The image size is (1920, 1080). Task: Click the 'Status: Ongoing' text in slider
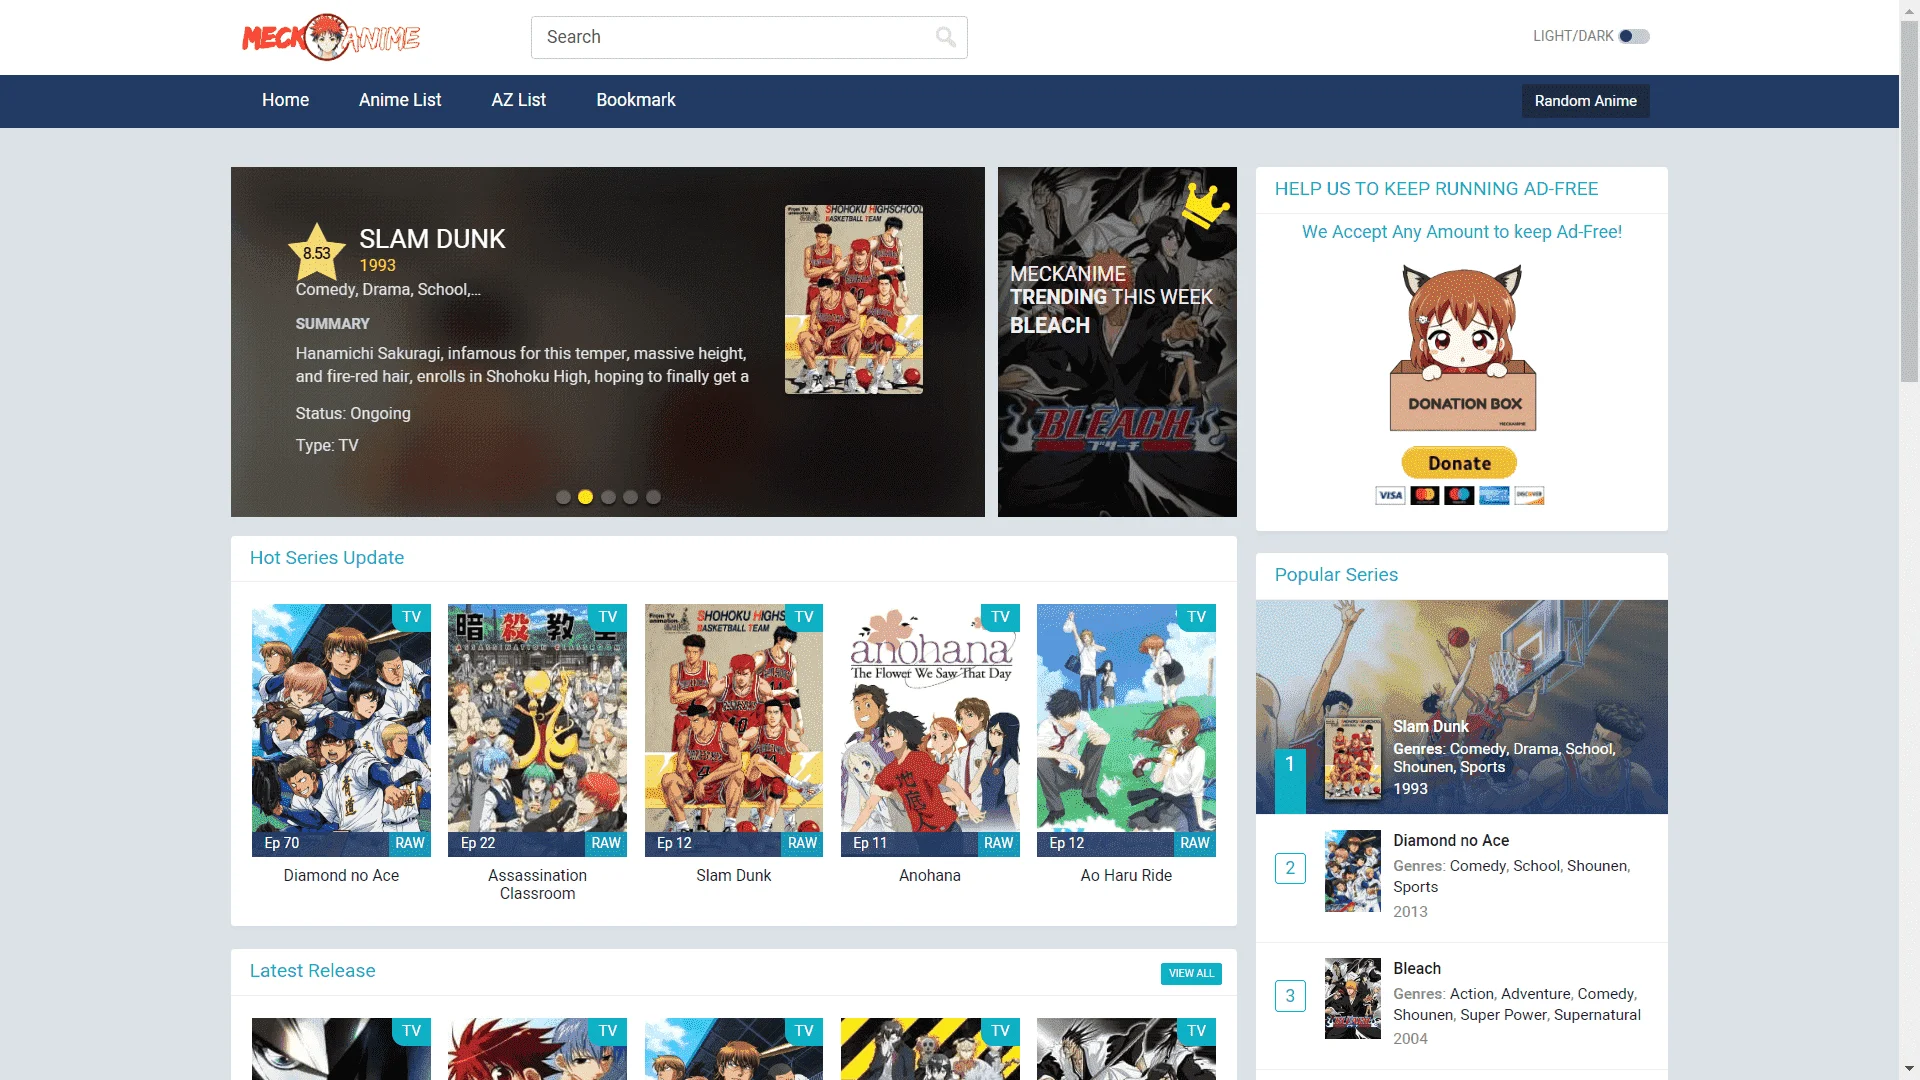point(353,413)
